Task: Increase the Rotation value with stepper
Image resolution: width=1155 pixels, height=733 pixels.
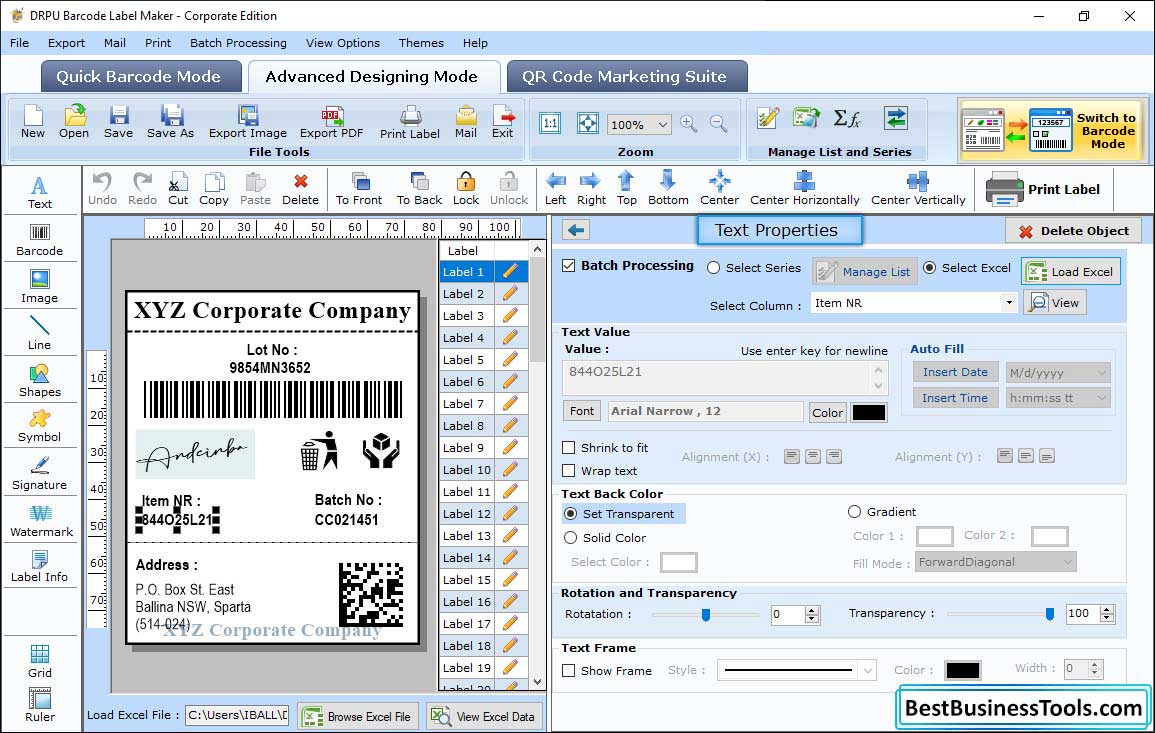Action: [812, 610]
